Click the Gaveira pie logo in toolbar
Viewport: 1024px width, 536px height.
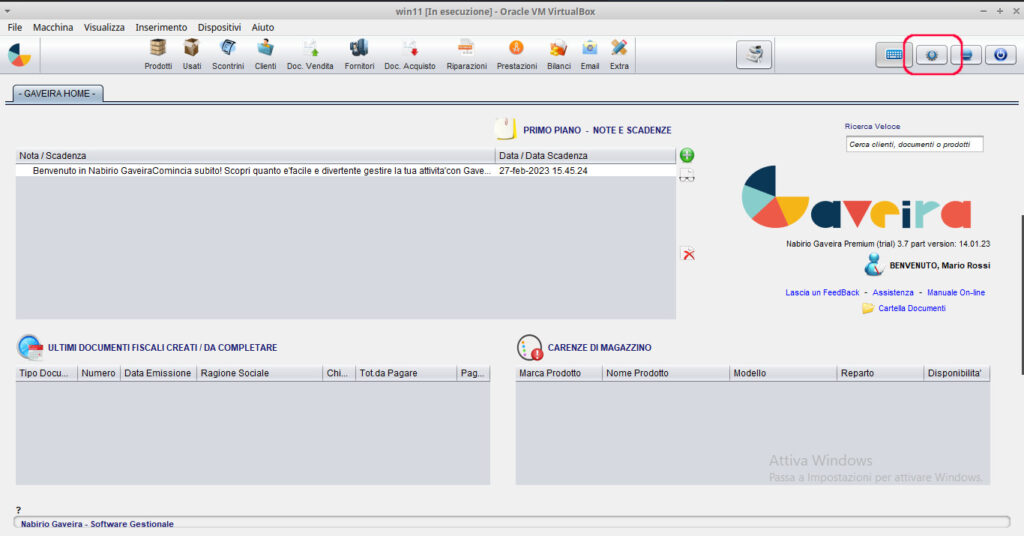tap(20, 55)
